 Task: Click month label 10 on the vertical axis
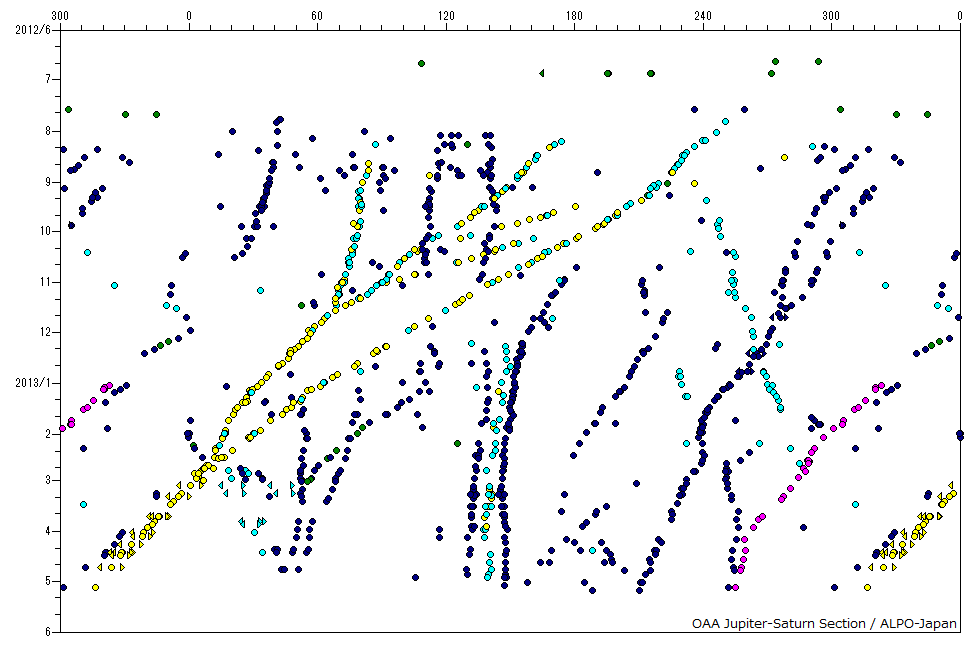click(45, 231)
